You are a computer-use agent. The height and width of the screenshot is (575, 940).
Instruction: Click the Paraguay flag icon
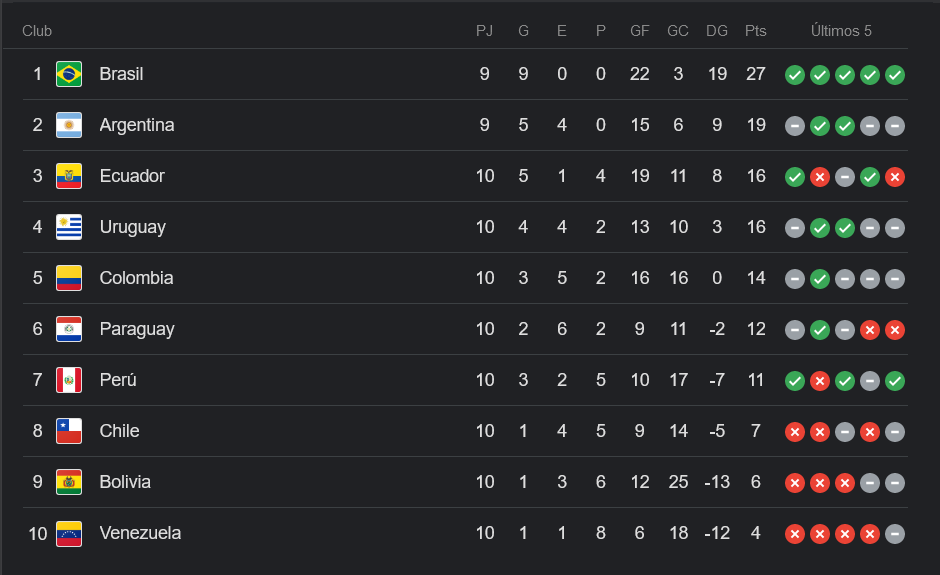click(69, 329)
